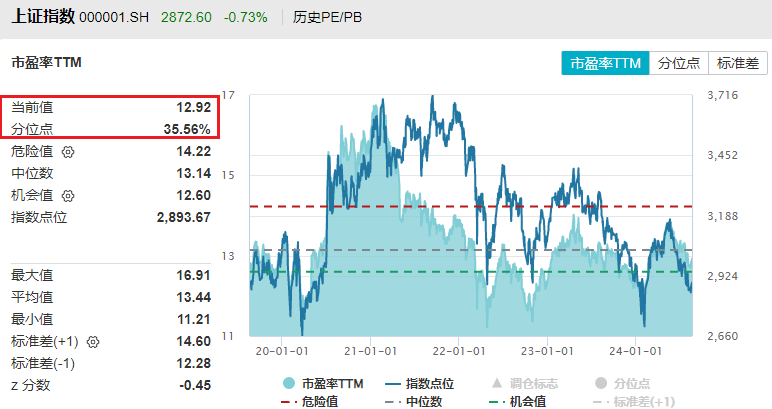The image size is (772, 409).
Task: Toggle the 市盈率TTM series in legend
Action: click(289, 382)
